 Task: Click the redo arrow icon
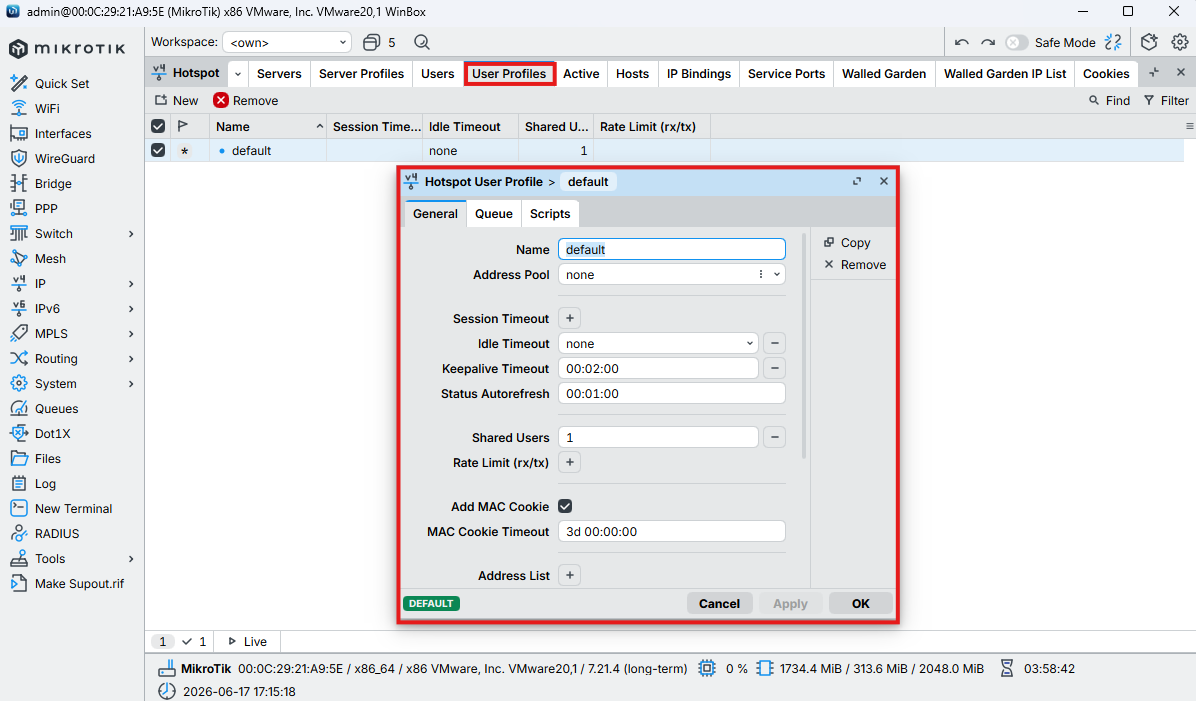coord(988,43)
